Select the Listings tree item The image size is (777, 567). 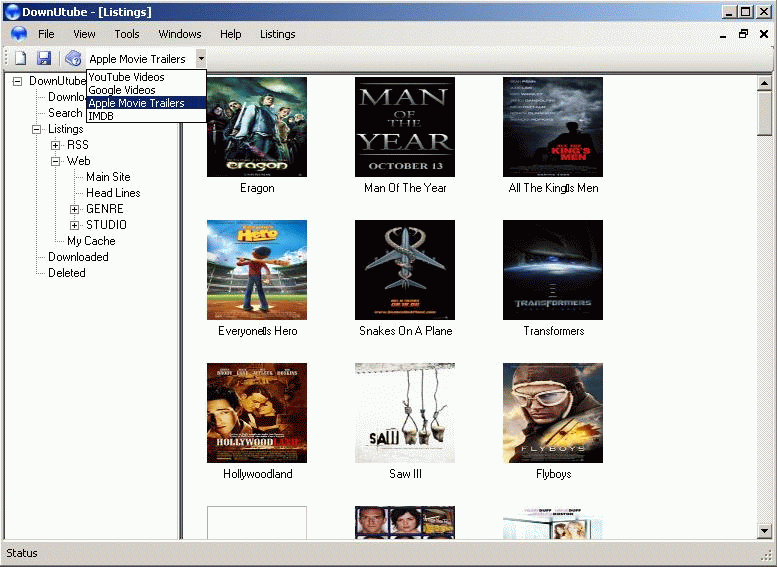[x=65, y=129]
